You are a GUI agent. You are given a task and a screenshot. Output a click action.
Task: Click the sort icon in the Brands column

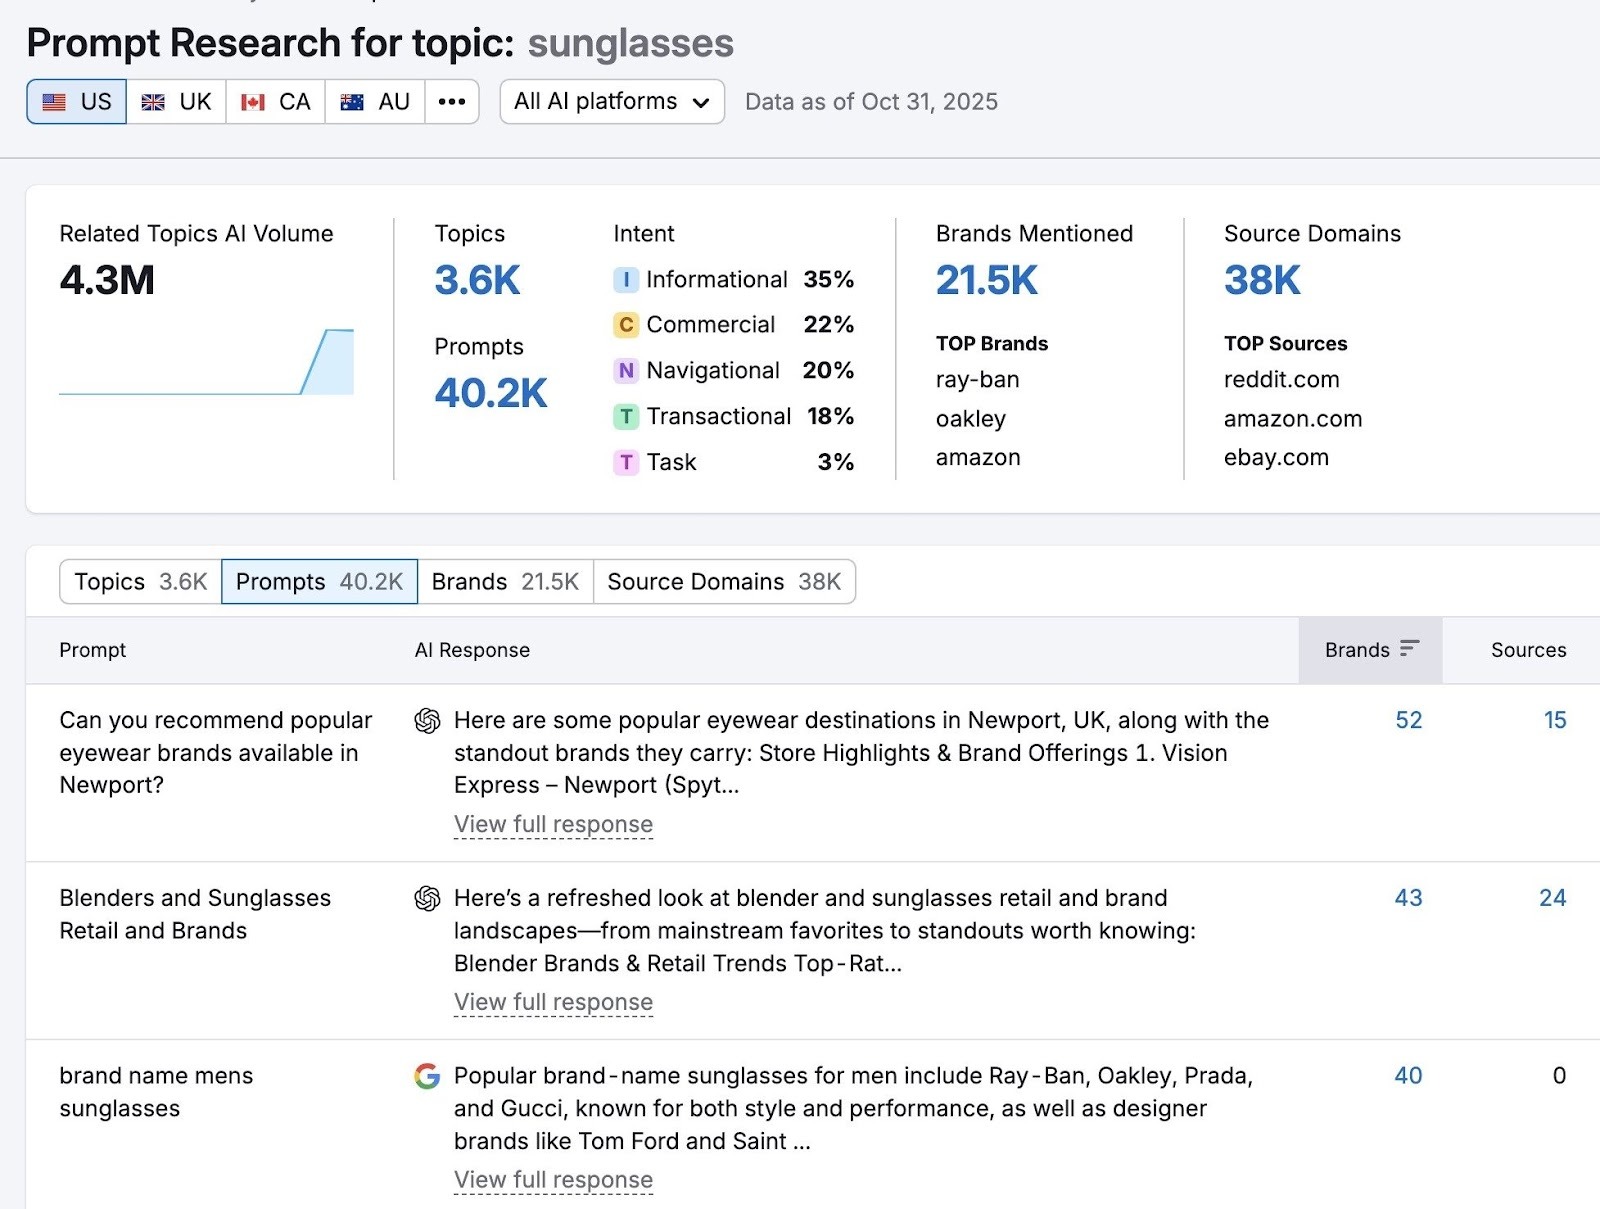click(x=1410, y=649)
